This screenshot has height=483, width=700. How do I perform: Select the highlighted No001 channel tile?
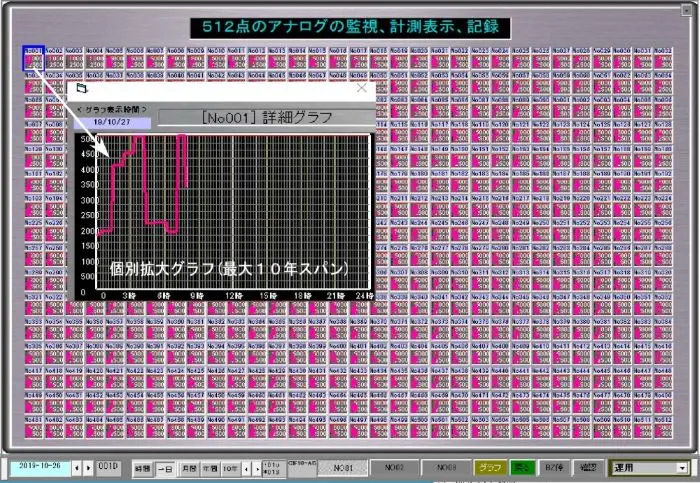[33, 57]
